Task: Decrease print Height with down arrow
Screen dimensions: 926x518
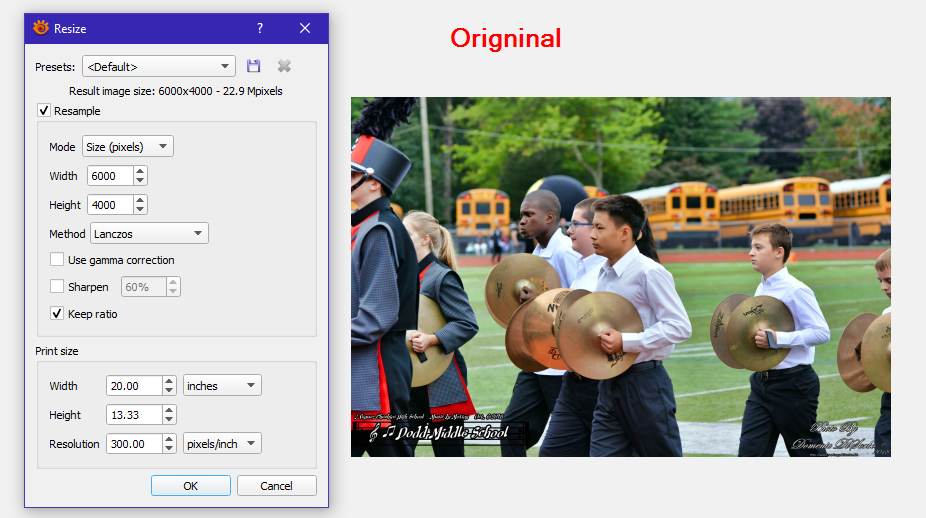Action: 169,419
